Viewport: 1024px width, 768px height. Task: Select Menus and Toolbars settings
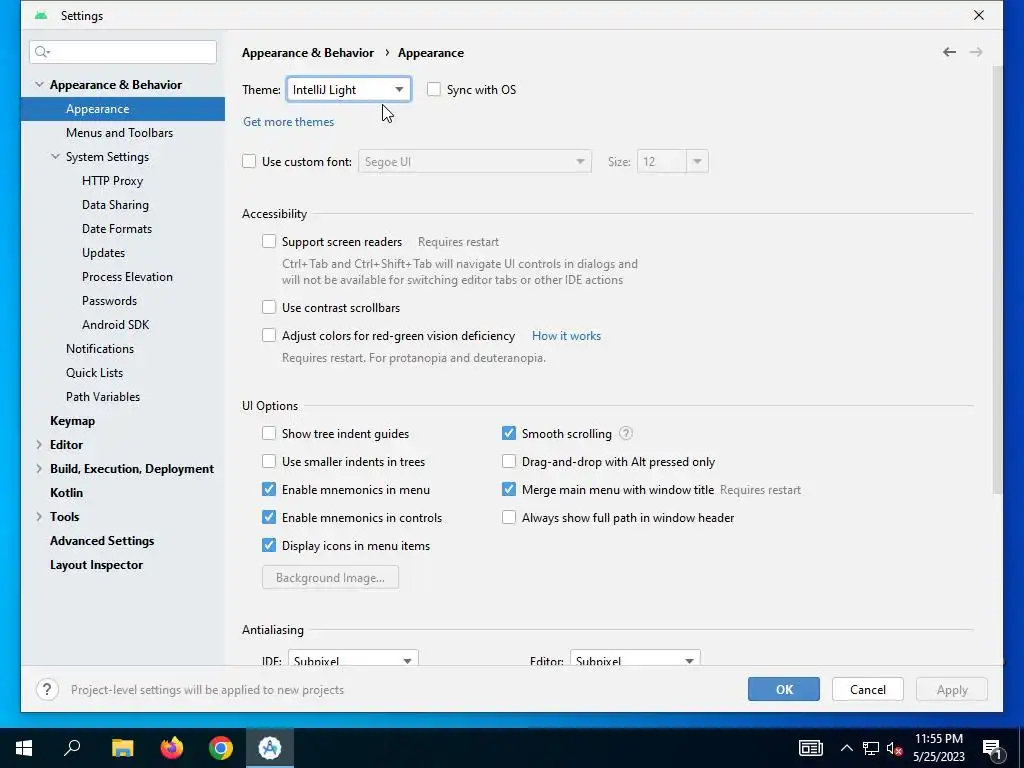(x=120, y=133)
